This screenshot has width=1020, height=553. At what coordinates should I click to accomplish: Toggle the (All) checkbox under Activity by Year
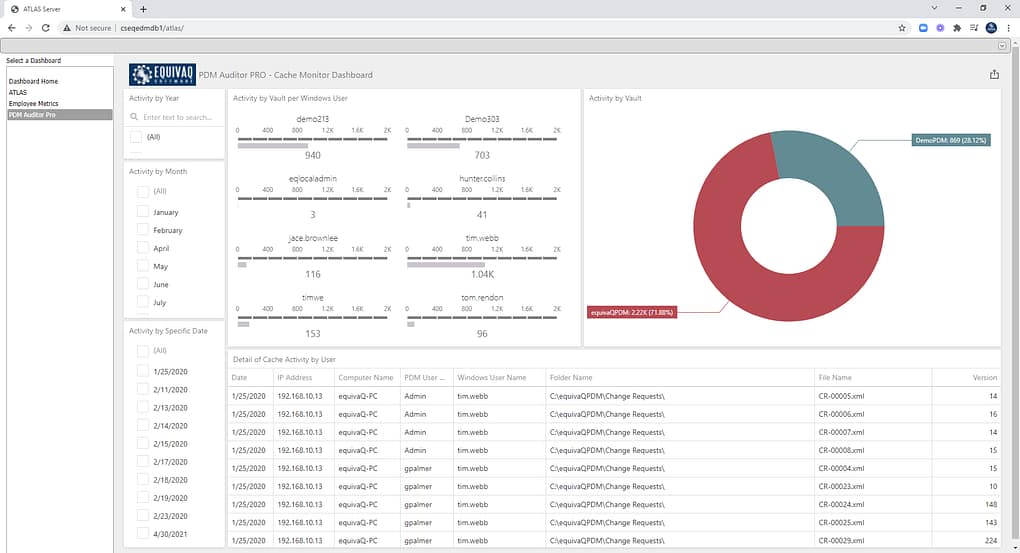pos(136,137)
